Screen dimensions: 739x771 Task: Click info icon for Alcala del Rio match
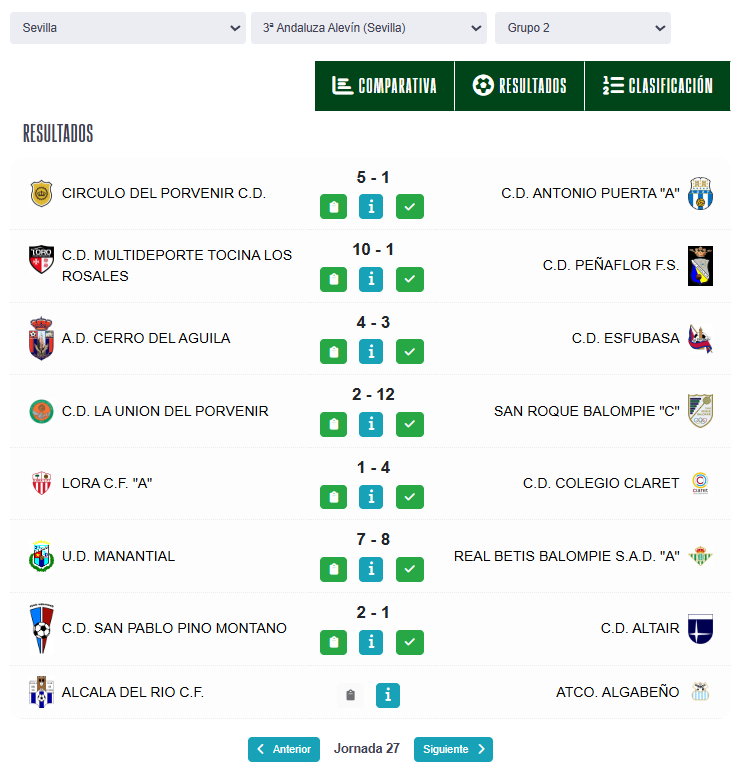click(388, 695)
